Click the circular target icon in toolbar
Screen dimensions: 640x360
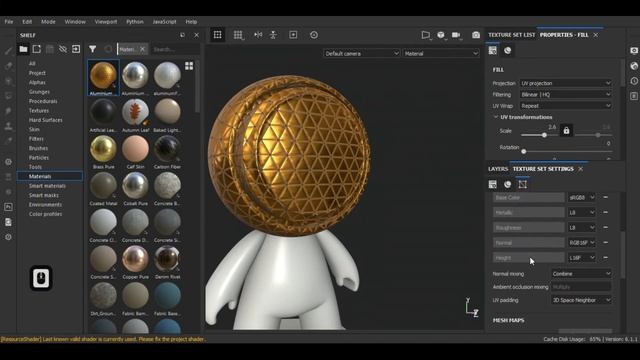pos(313,35)
